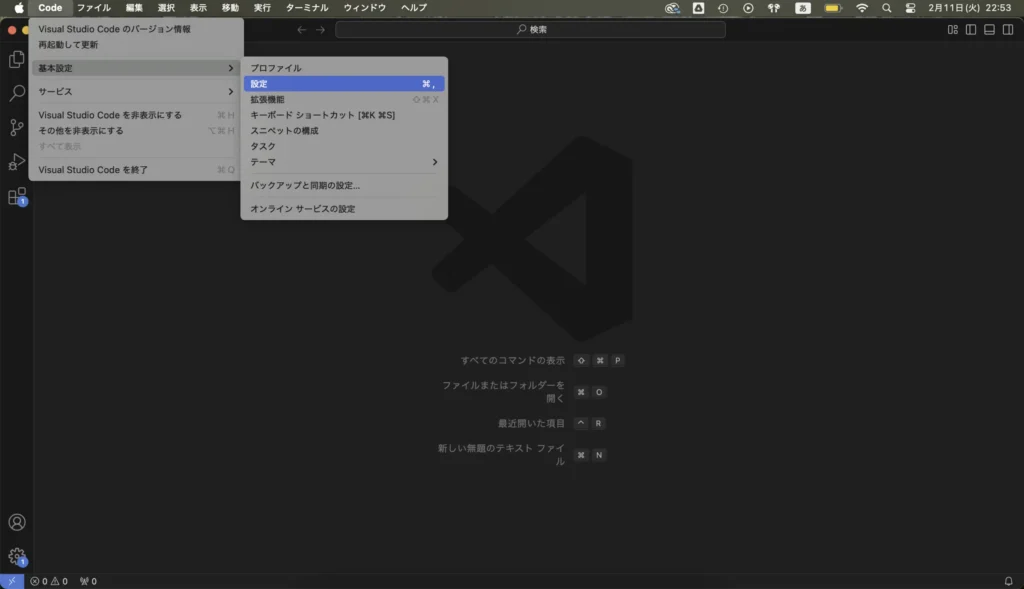
Task: Click the 検索 search box at the top
Action: pyautogui.click(x=531, y=30)
